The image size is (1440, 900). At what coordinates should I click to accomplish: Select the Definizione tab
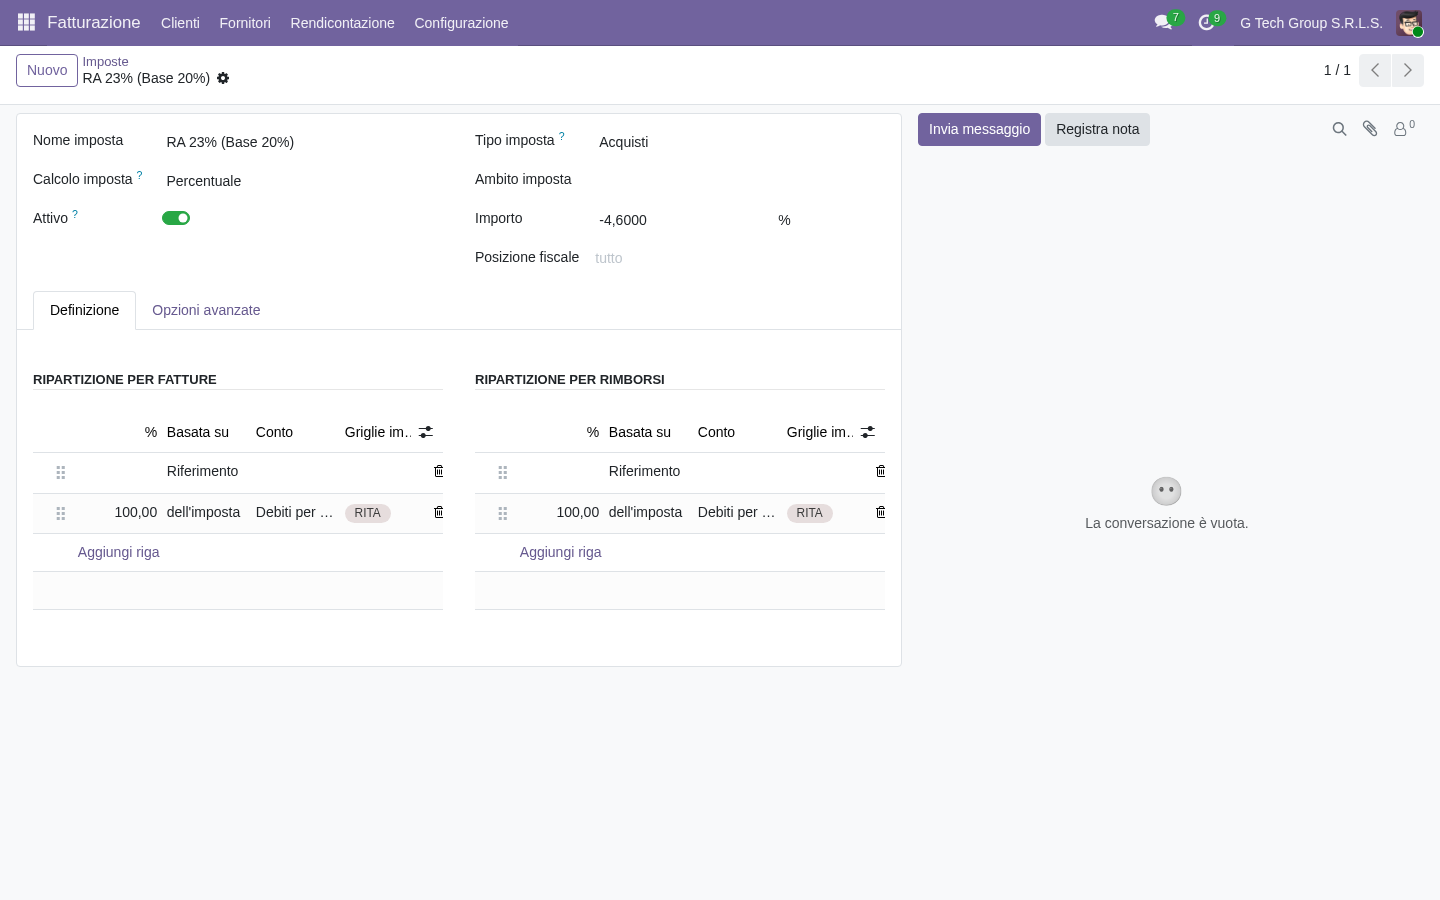pos(85,310)
